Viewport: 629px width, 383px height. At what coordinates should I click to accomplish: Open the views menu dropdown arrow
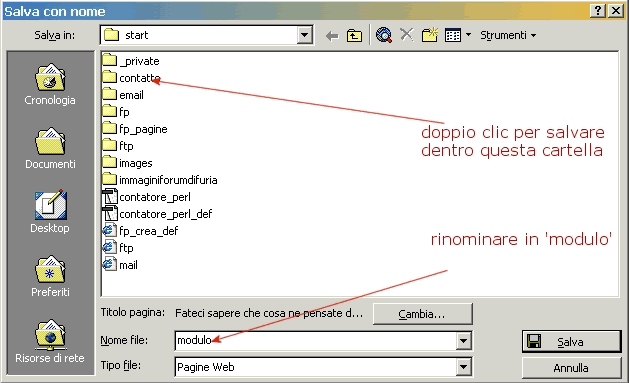click(468, 35)
